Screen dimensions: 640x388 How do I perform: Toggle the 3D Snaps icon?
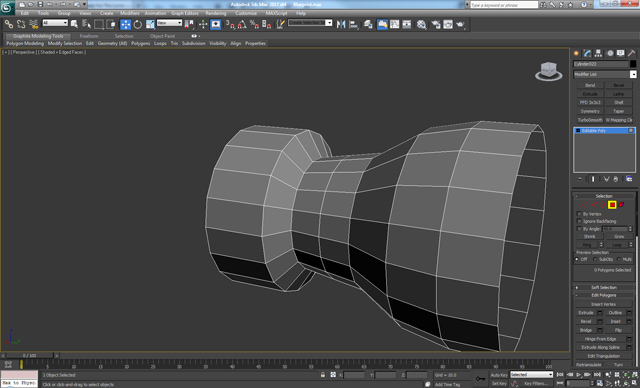[x=230, y=24]
